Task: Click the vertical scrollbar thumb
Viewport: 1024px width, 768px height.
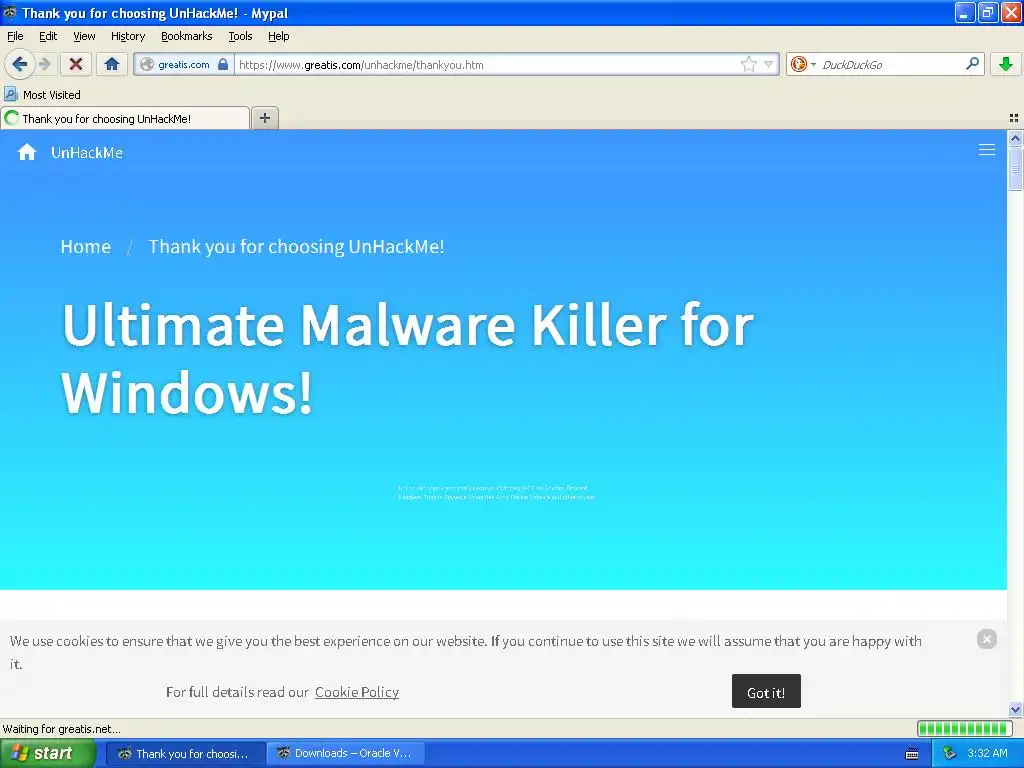Action: [x=1015, y=168]
